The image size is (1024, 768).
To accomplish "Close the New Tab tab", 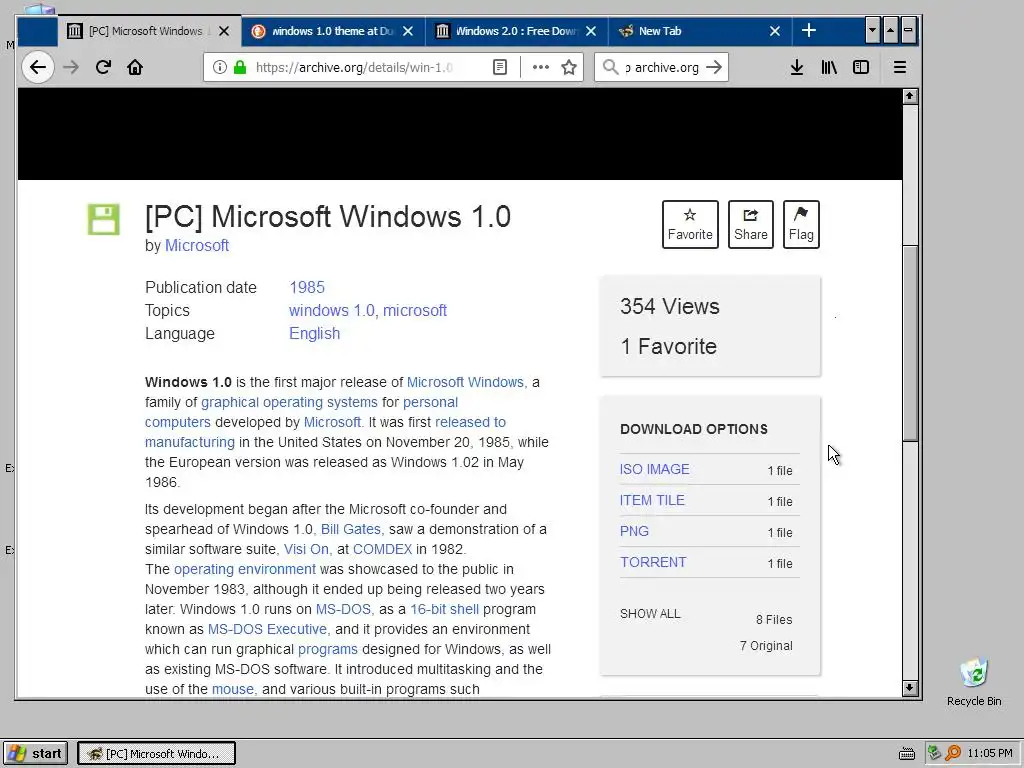I will (775, 31).
